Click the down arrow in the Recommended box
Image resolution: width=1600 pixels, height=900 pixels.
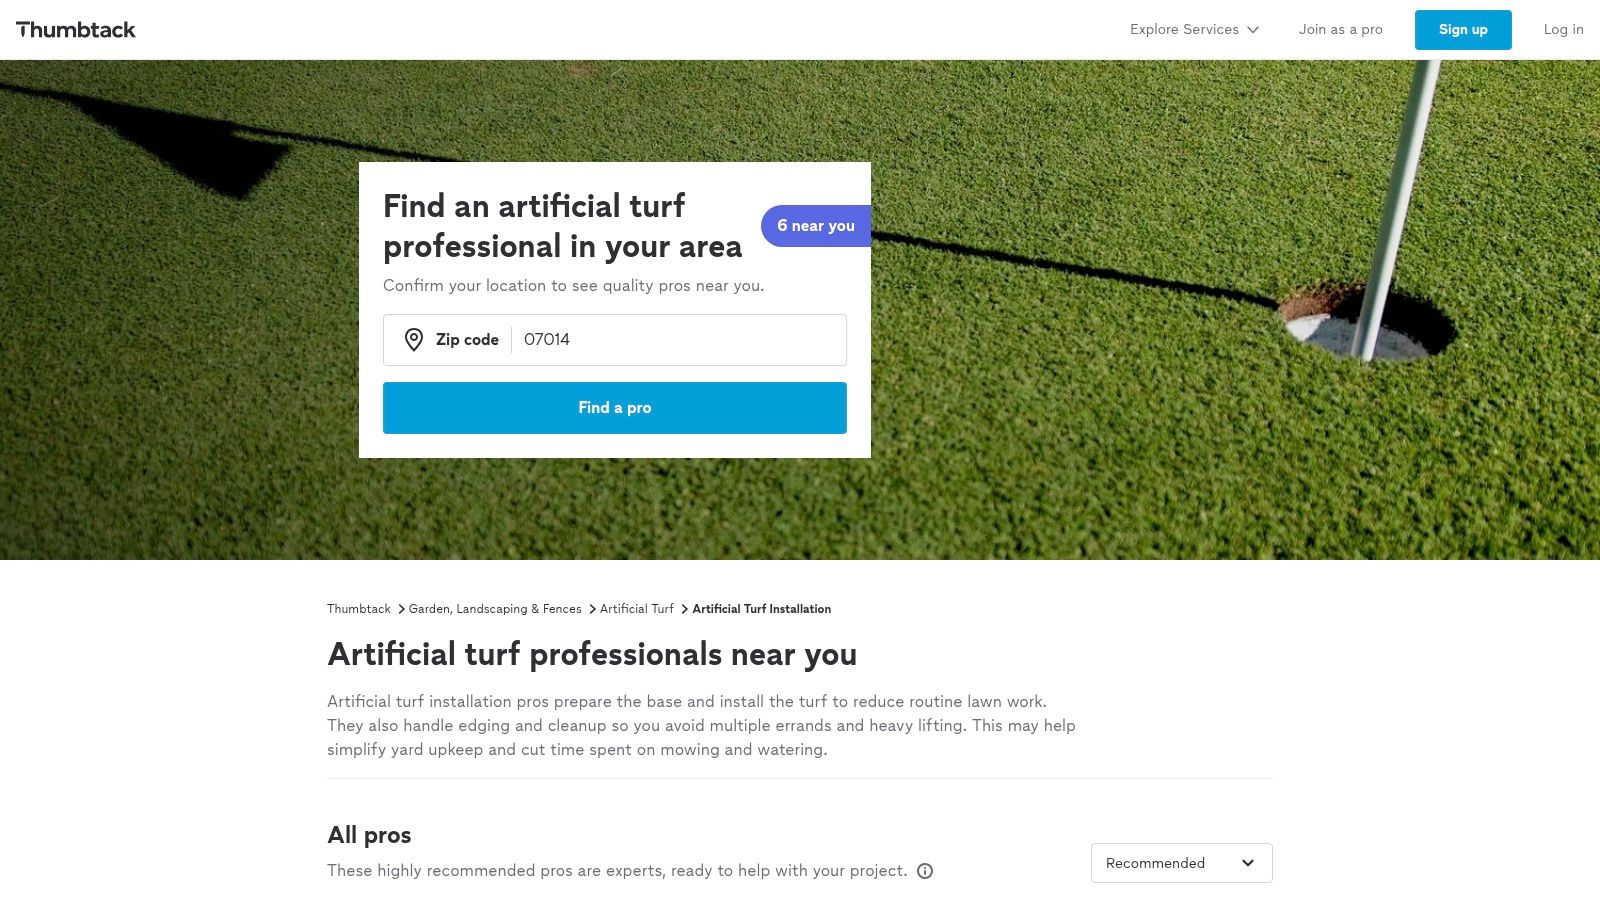coord(1248,863)
